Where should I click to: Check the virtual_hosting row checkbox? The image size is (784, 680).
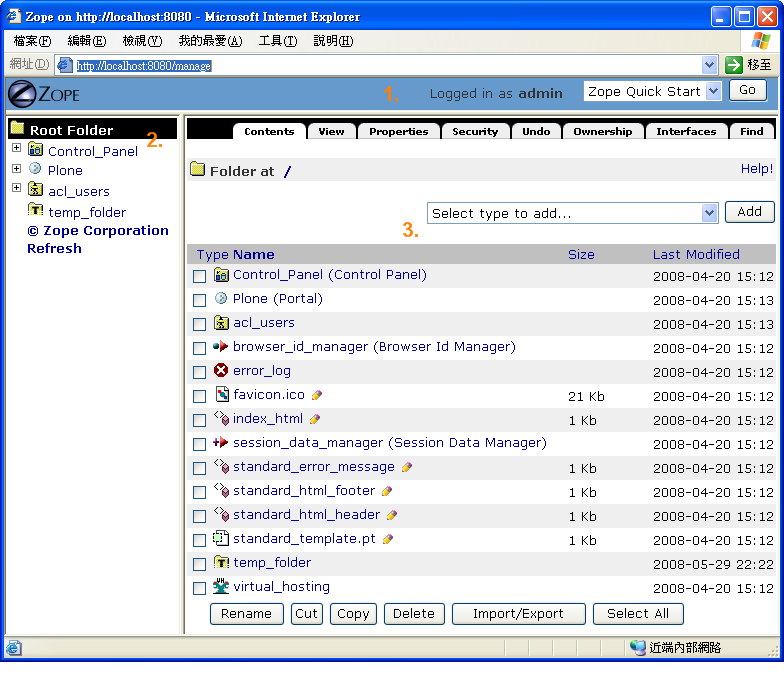[200, 588]
